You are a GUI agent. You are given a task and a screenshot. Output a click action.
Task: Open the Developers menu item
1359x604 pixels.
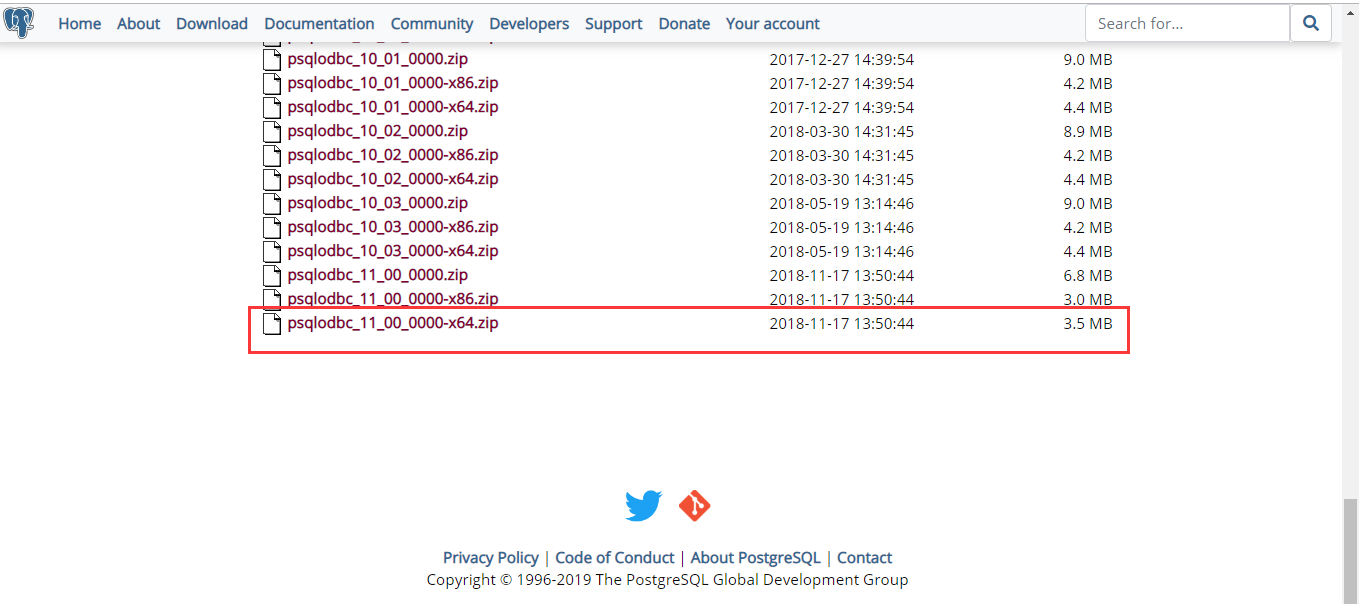[529, 23]
